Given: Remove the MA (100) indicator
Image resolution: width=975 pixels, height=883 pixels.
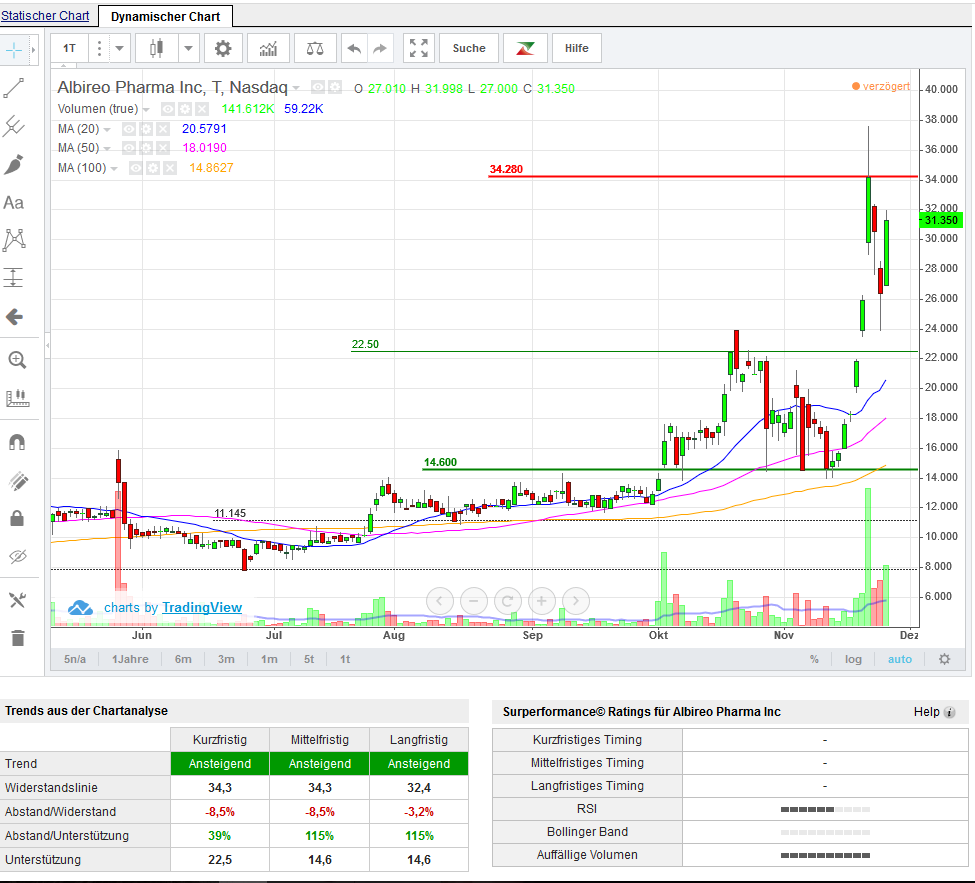Looking at the screenshot, I should (x=170, y=168).
